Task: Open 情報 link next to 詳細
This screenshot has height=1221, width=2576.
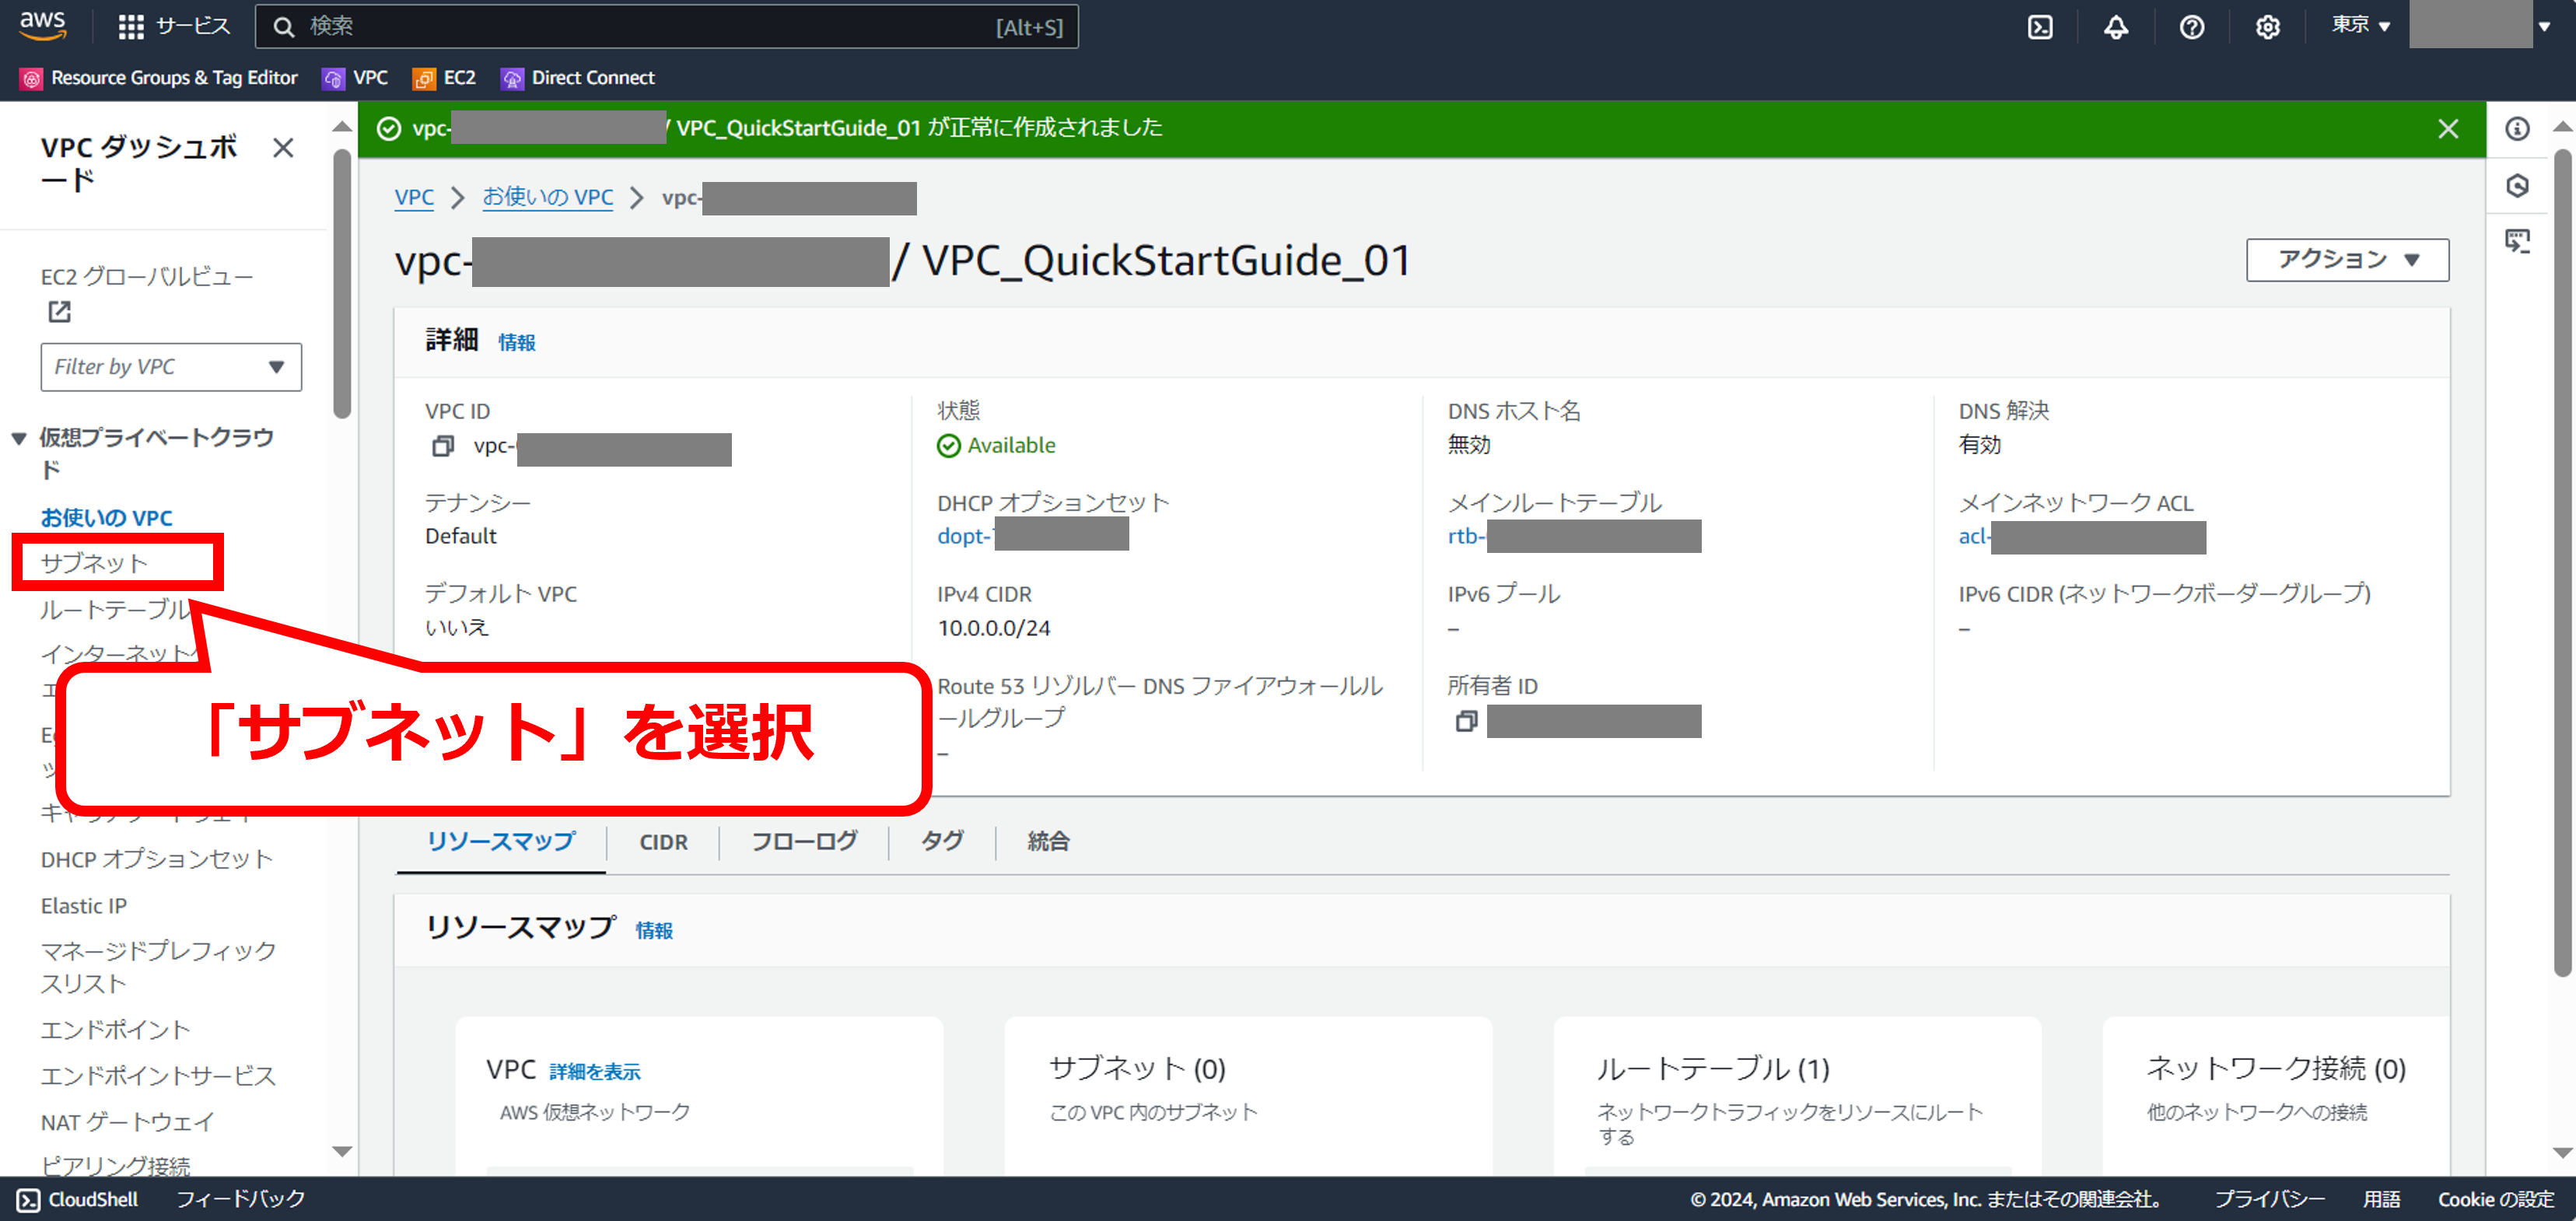Action: click(517, 342)
